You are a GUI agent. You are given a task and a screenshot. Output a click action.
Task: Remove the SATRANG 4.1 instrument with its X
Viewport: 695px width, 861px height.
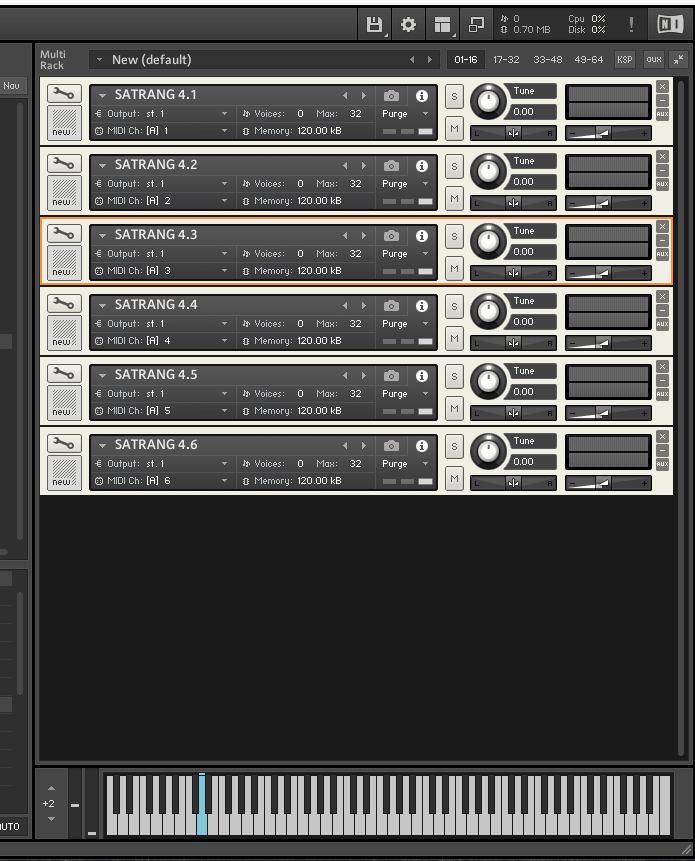click(663, 86)
